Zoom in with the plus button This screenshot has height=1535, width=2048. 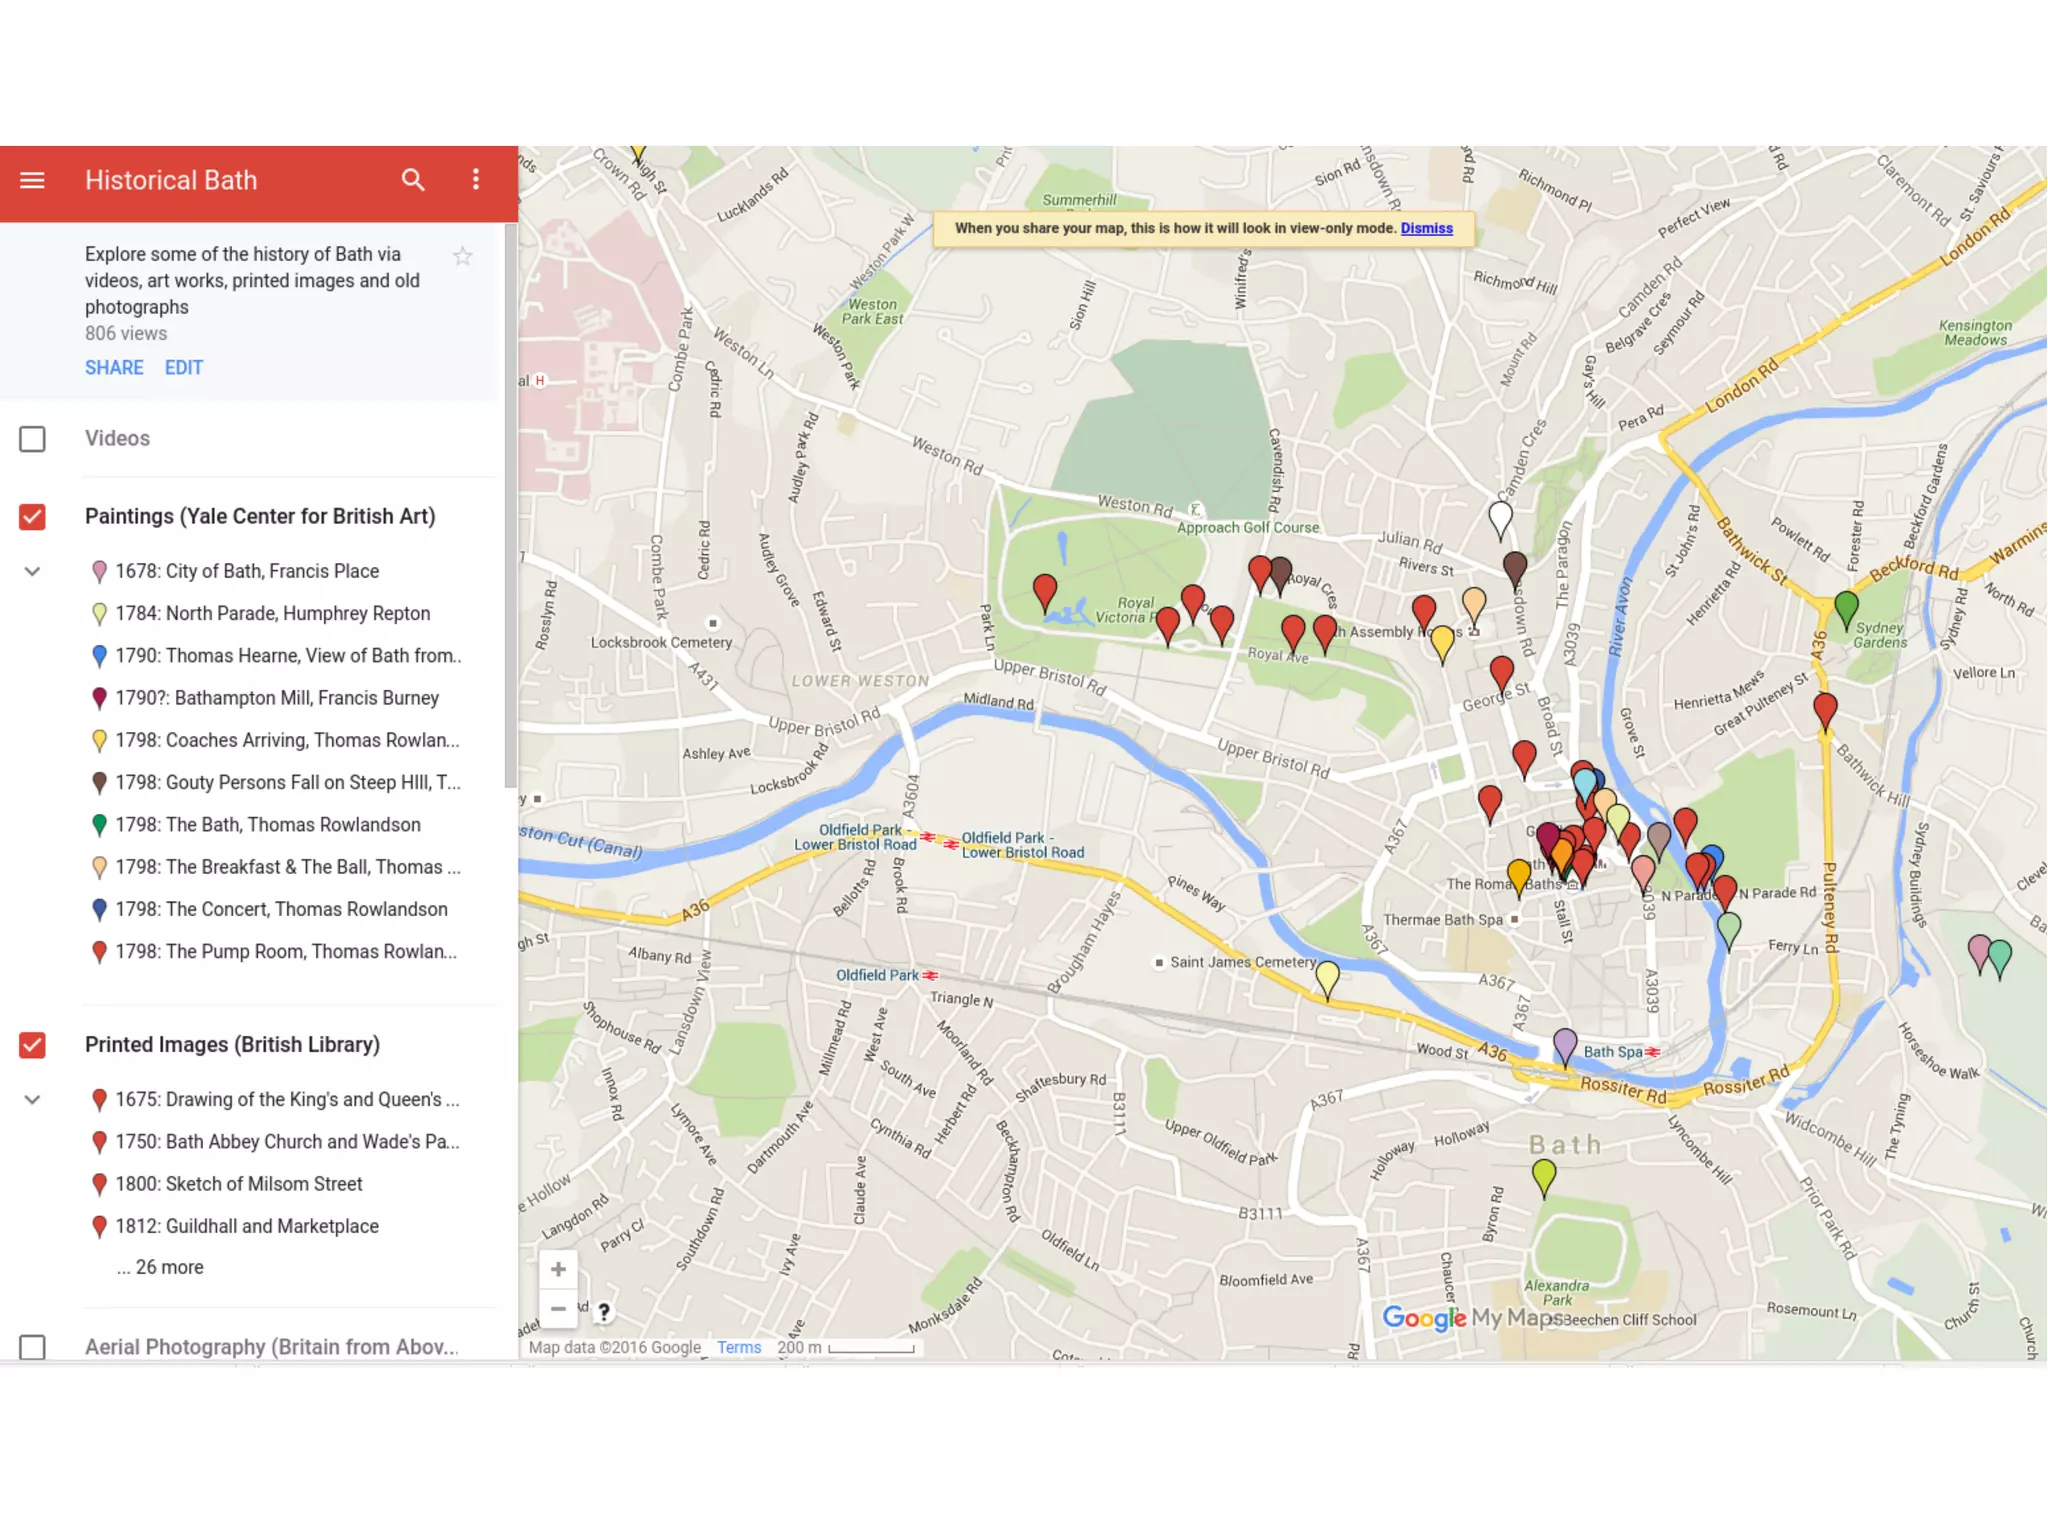[558, 1269]
